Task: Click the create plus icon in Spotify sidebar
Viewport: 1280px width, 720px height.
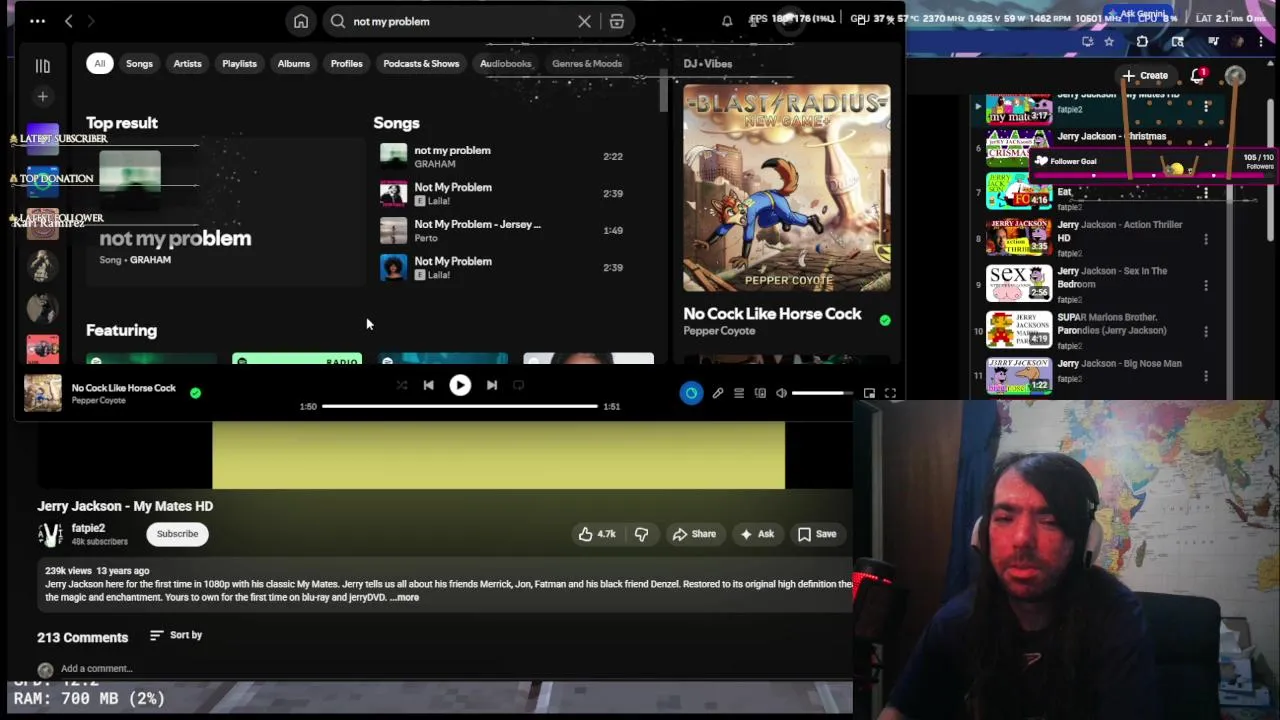Action: pyautogui.click(x=42, y=97)
